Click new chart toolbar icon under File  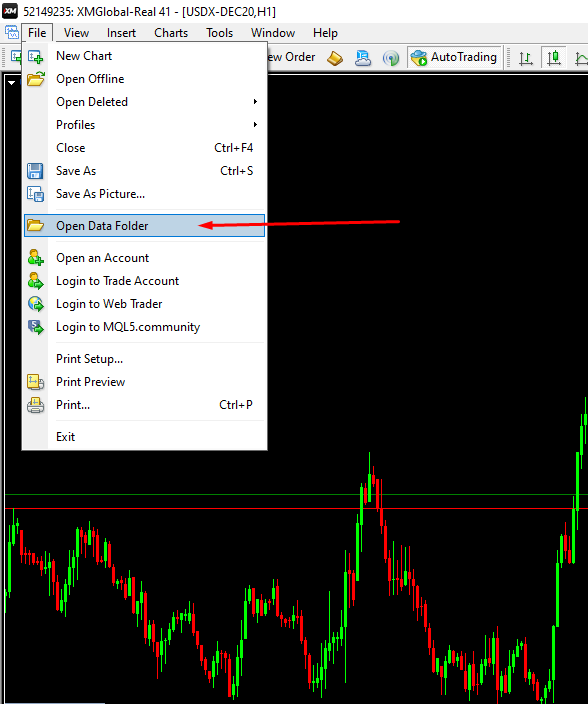(16, 57)
